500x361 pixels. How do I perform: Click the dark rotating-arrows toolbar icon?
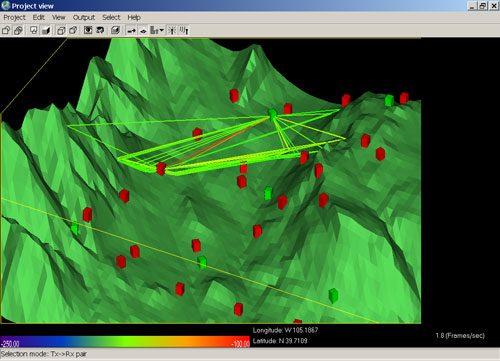tap(100, 31)
